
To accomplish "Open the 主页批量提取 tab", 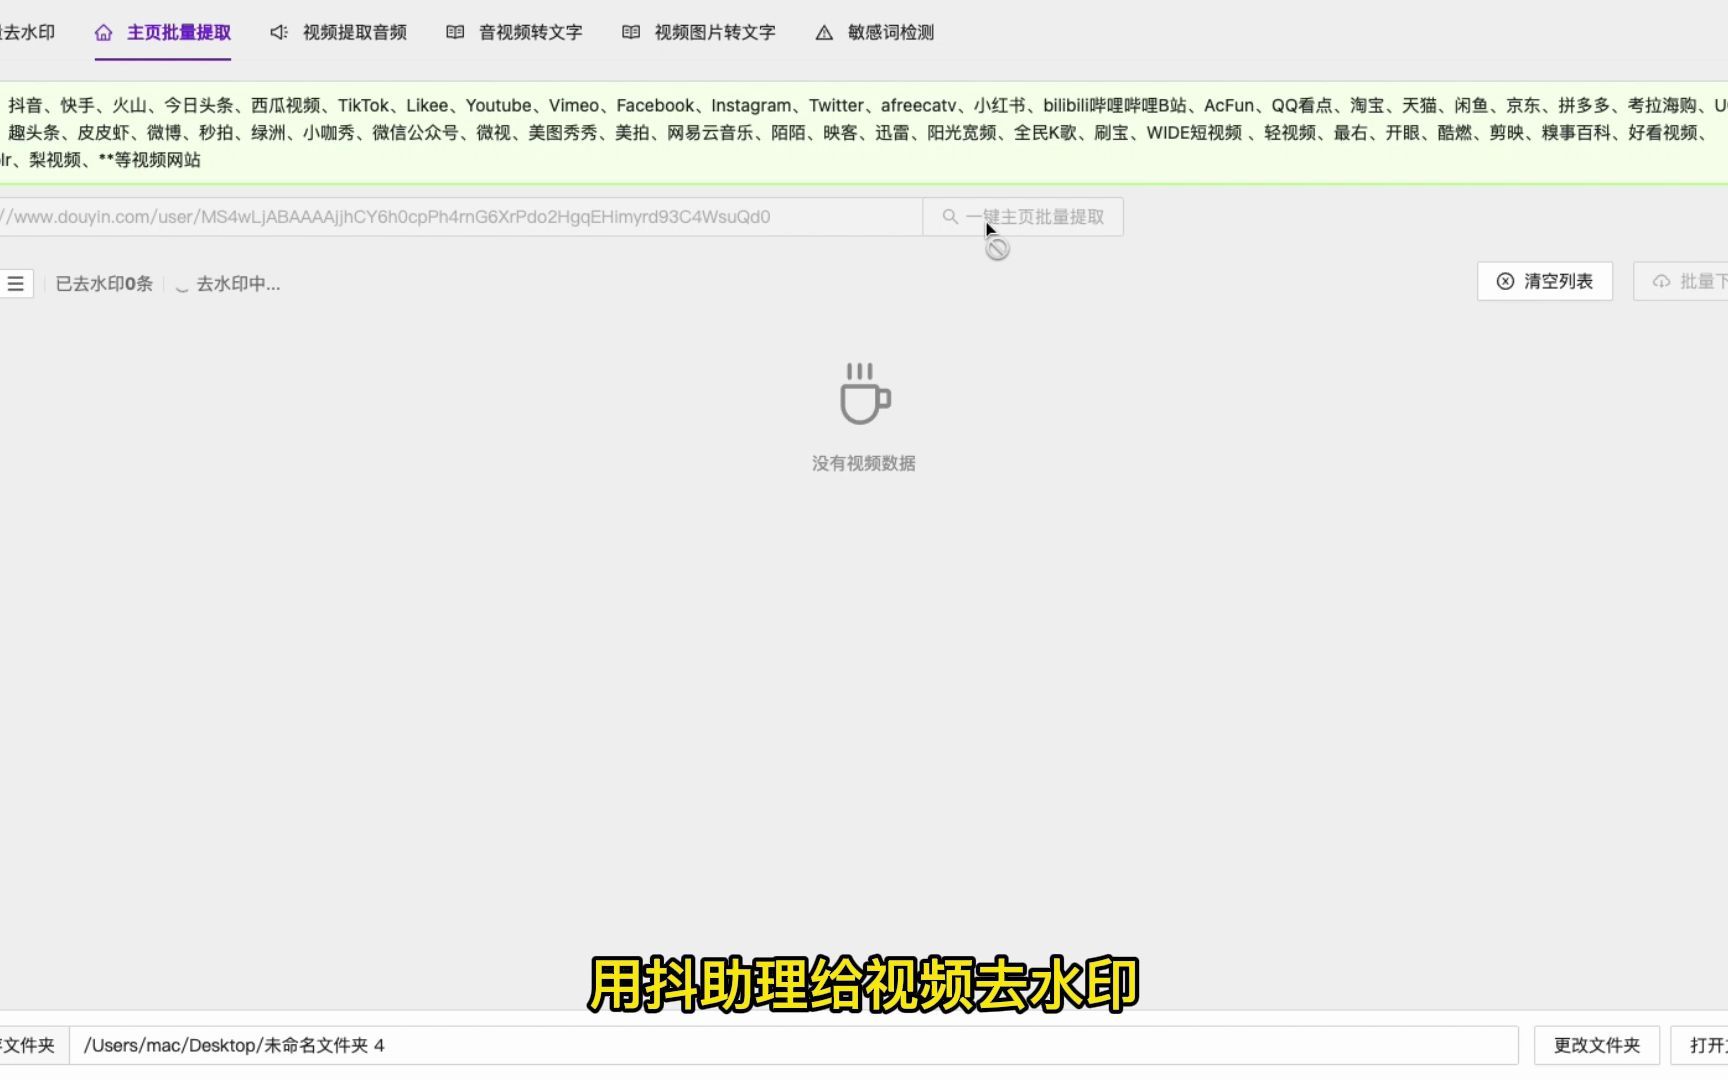I will [x=163, y=33].
